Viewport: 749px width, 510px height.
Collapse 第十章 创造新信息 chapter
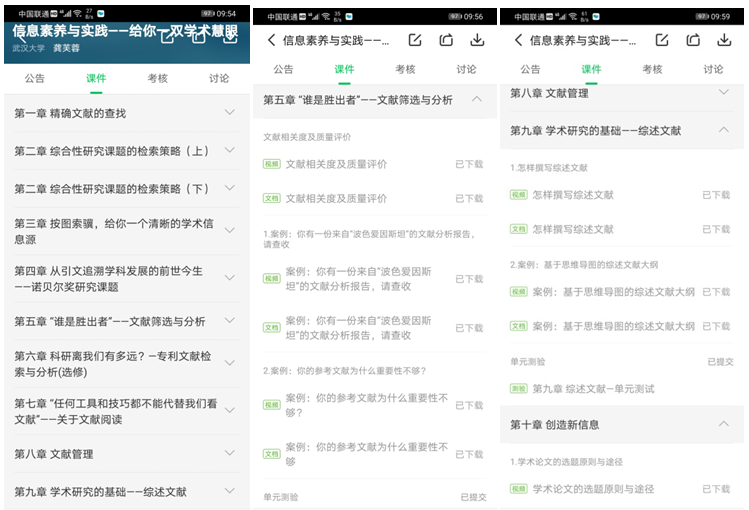724,424
